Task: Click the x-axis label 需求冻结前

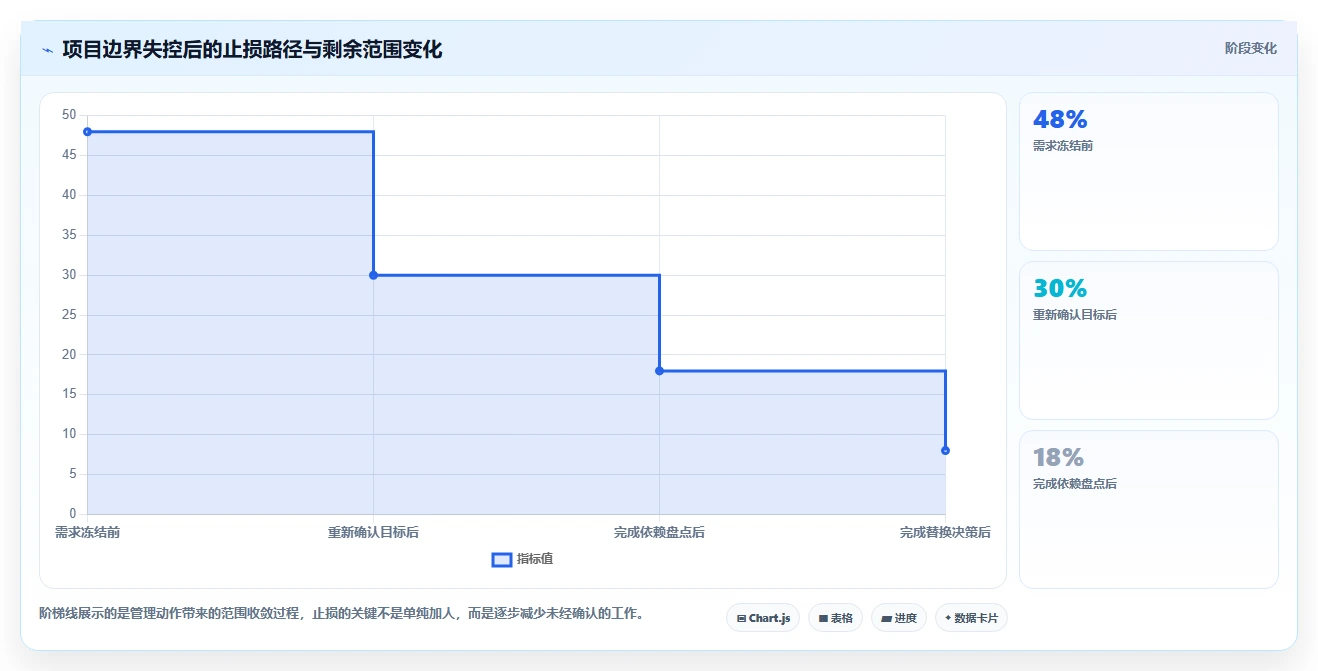Action: 87,533
